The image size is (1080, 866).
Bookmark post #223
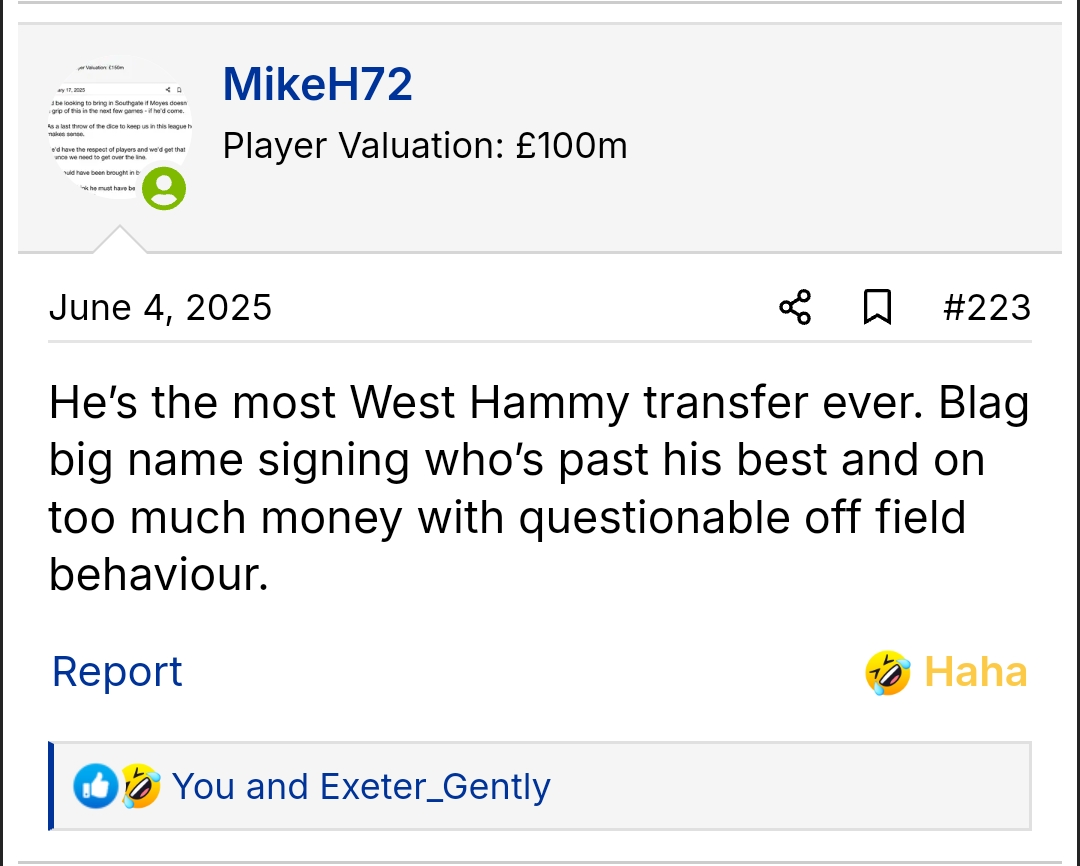click(877, 307)
